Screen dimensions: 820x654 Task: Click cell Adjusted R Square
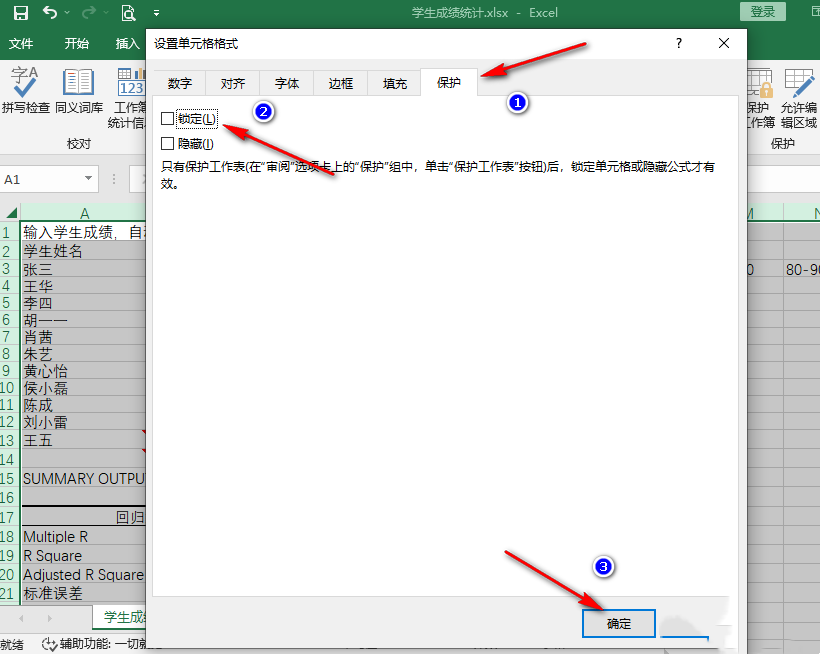tap(84, 574)
